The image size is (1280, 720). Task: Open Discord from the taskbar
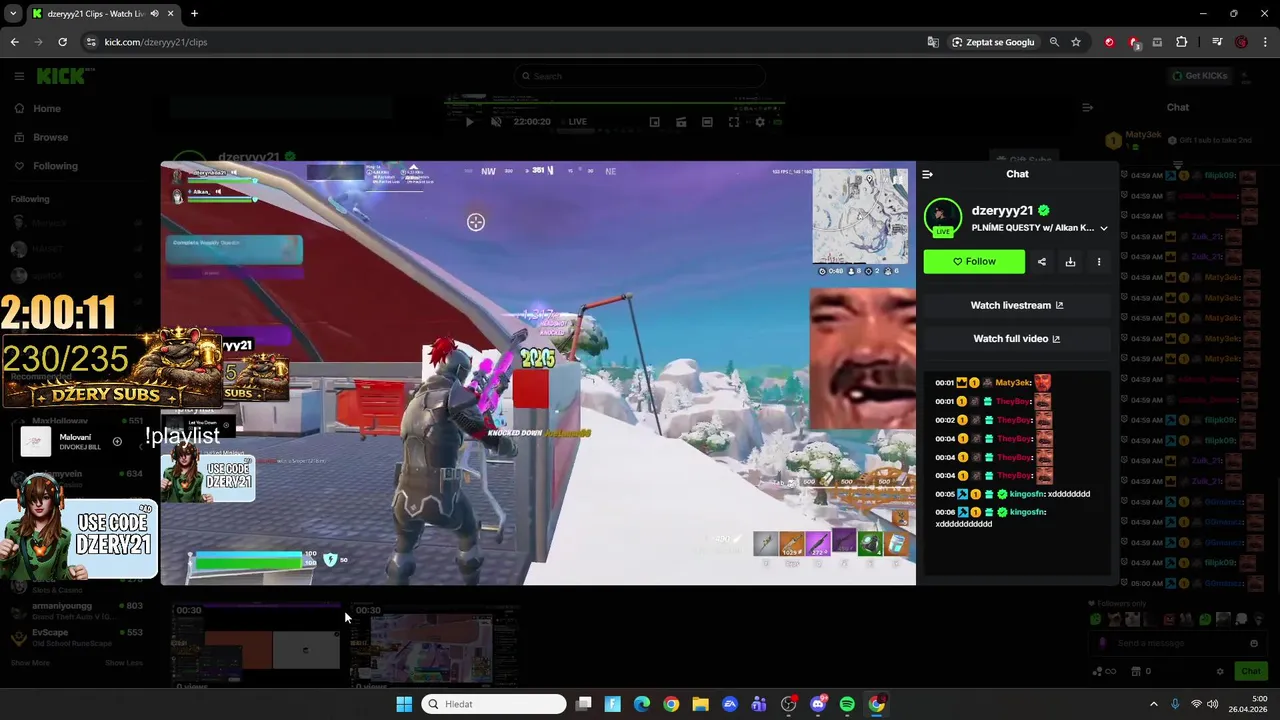click(818, 704)
